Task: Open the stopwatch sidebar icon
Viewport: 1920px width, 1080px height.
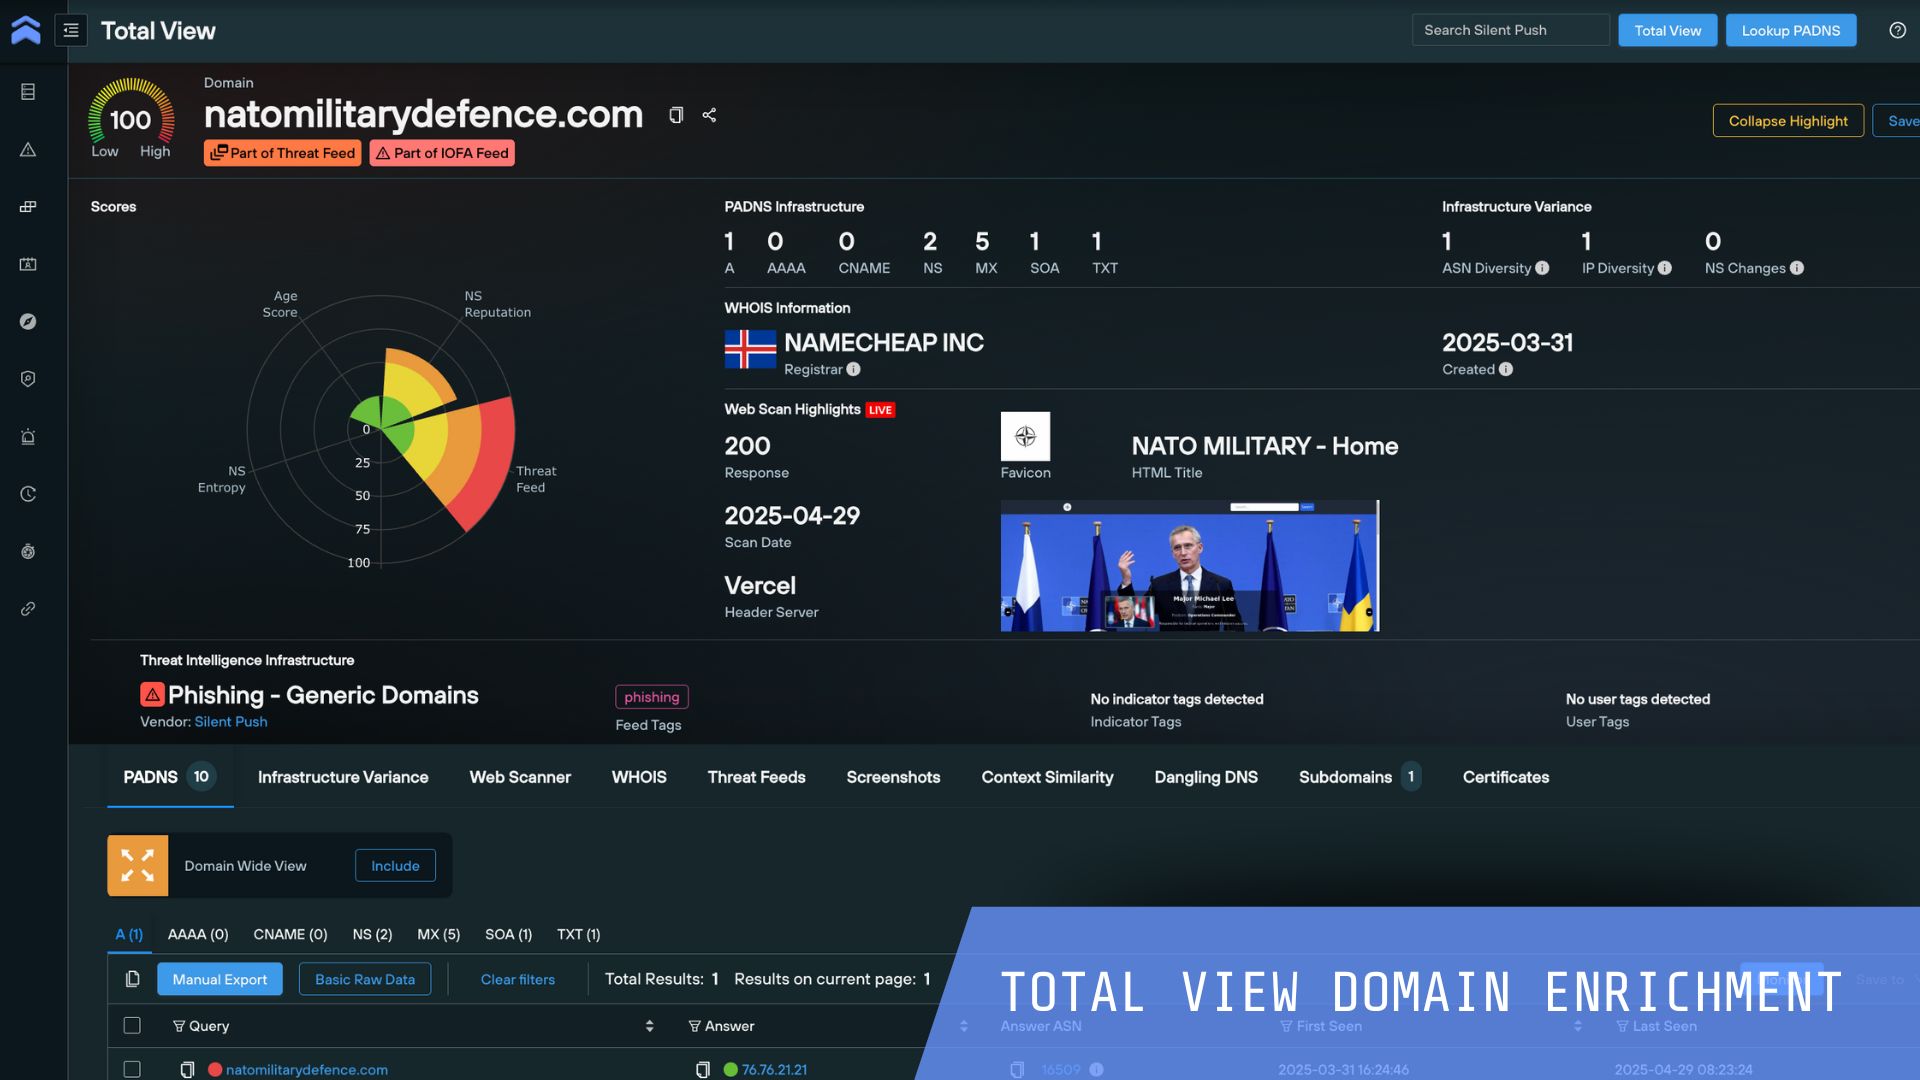Action: pyautogui.click(x=28, y=552)
